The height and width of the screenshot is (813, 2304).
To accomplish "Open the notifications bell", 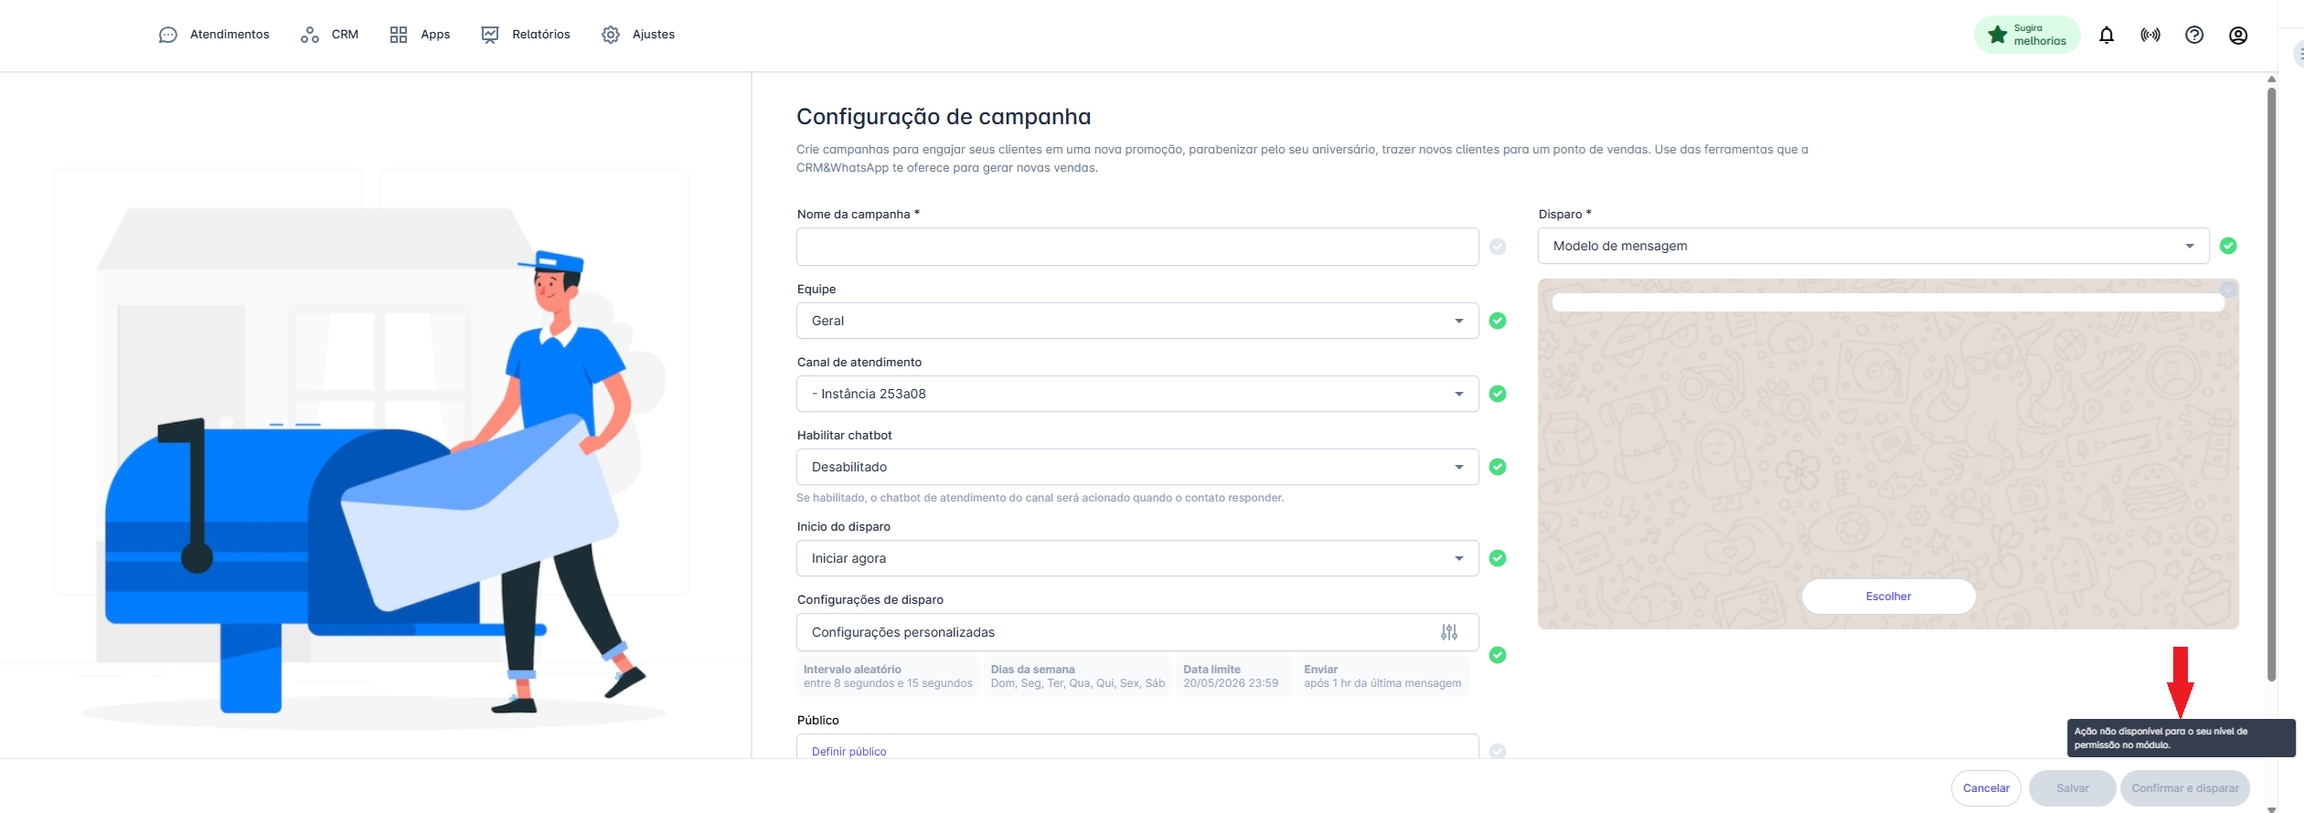I will [x=2106, y=35].
